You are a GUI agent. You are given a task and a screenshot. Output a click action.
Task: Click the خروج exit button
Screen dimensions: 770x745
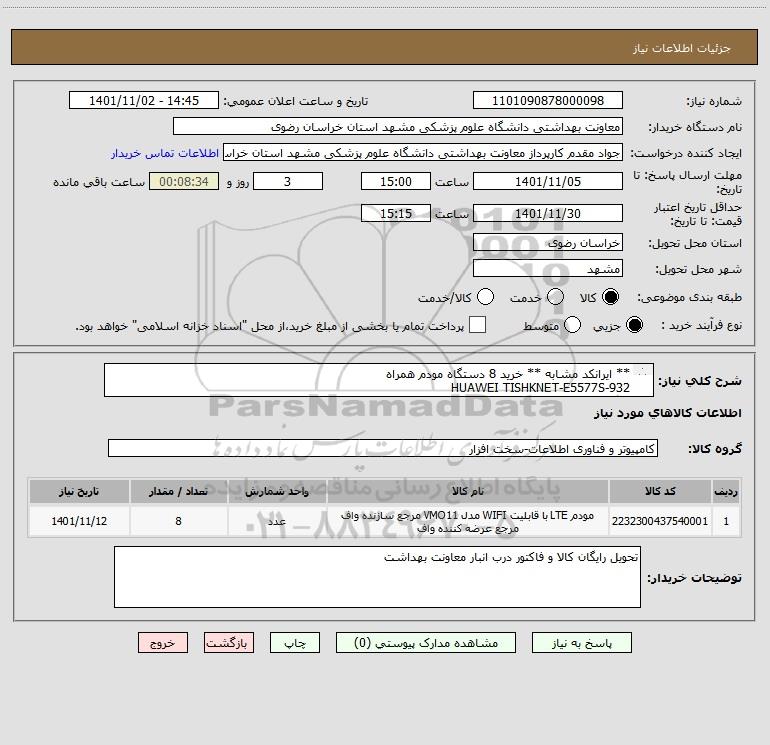tap(163, 643)
